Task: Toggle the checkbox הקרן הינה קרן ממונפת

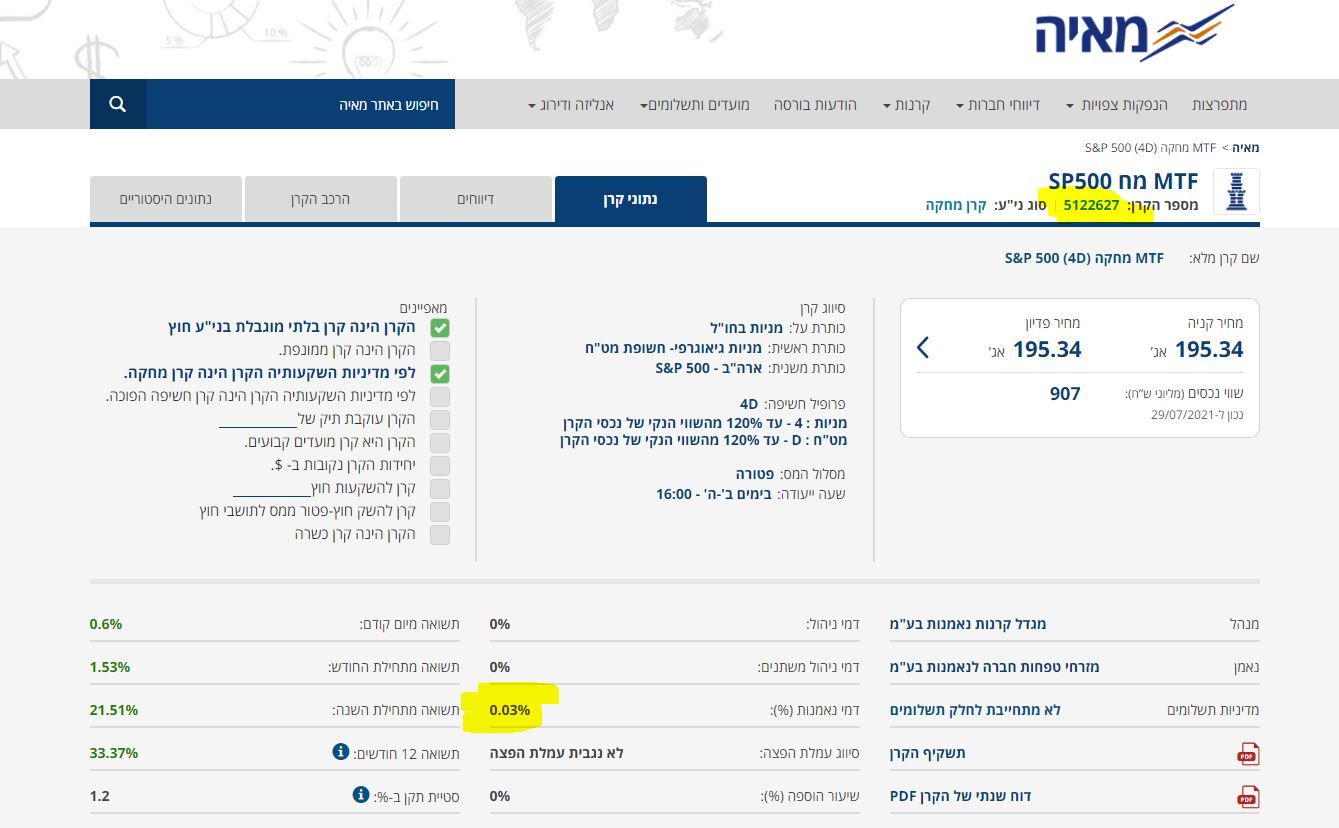Action: (x=440, y=351)
